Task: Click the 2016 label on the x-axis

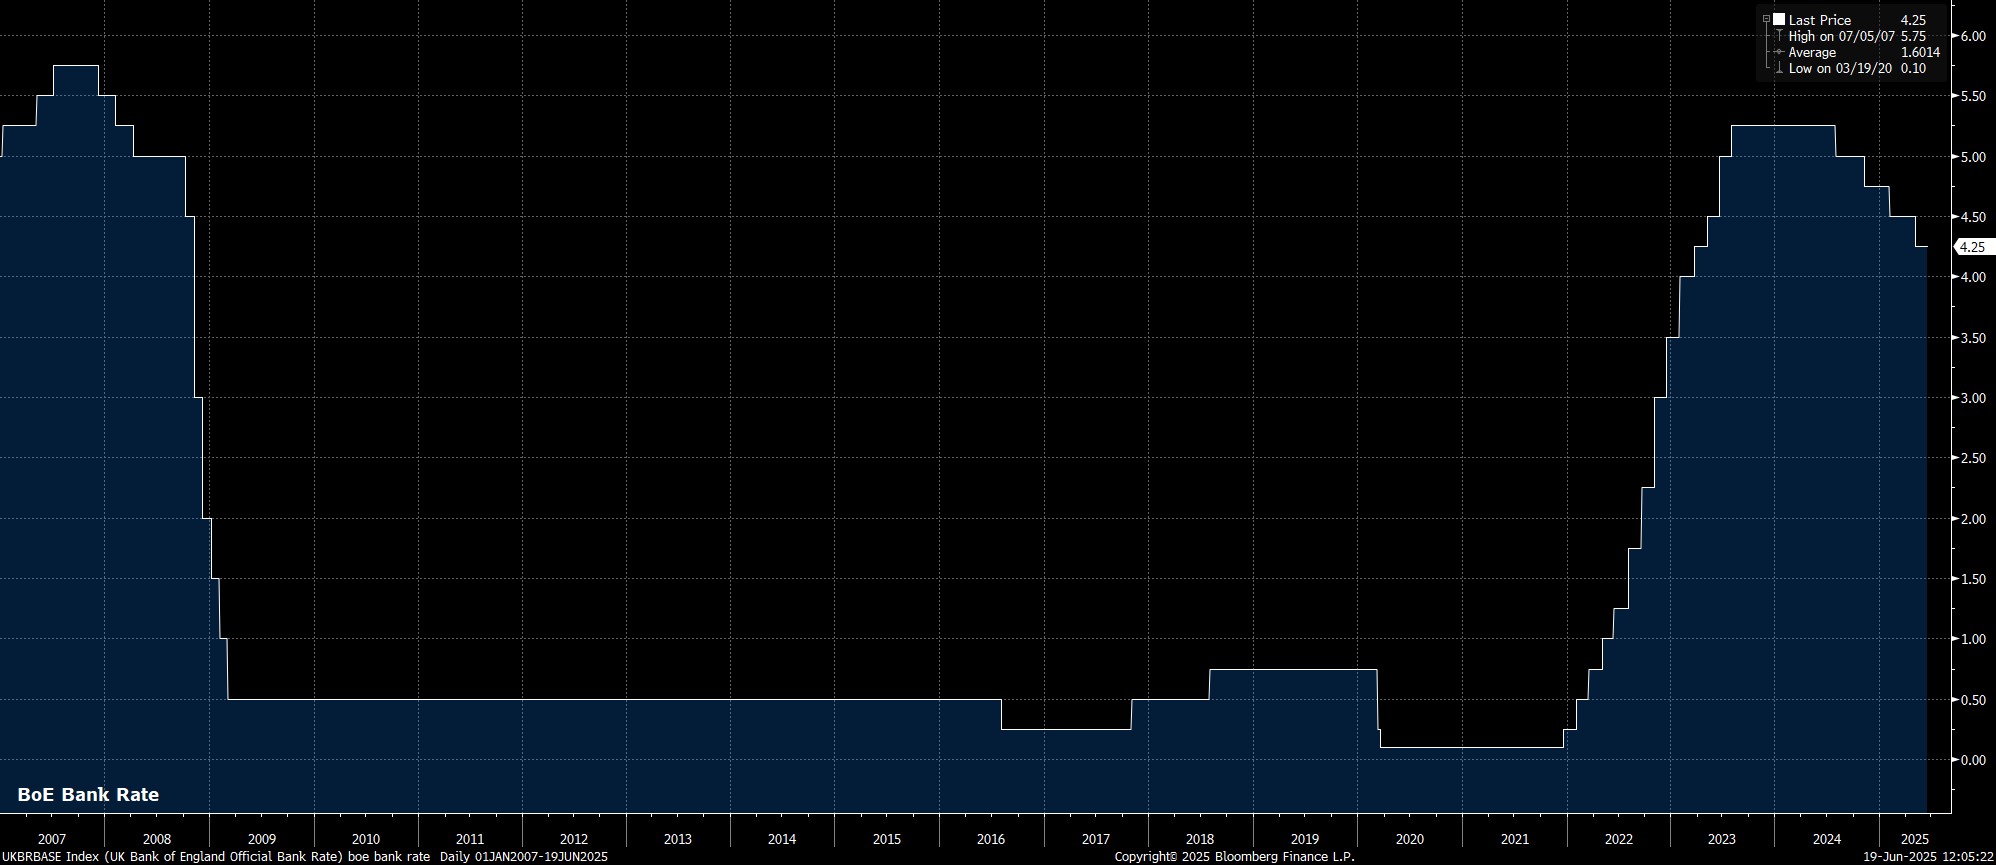Action: click(991, 839)
